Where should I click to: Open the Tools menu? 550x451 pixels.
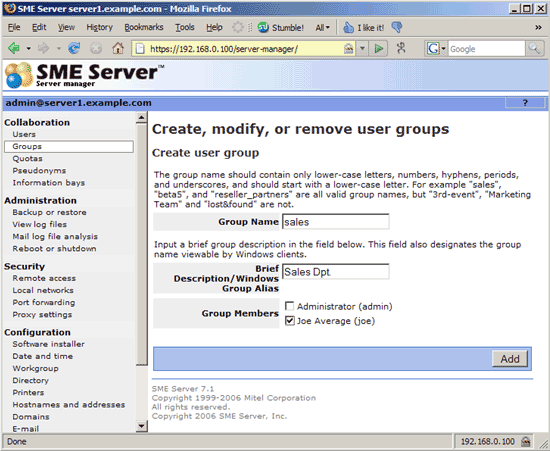click(185, 27)
